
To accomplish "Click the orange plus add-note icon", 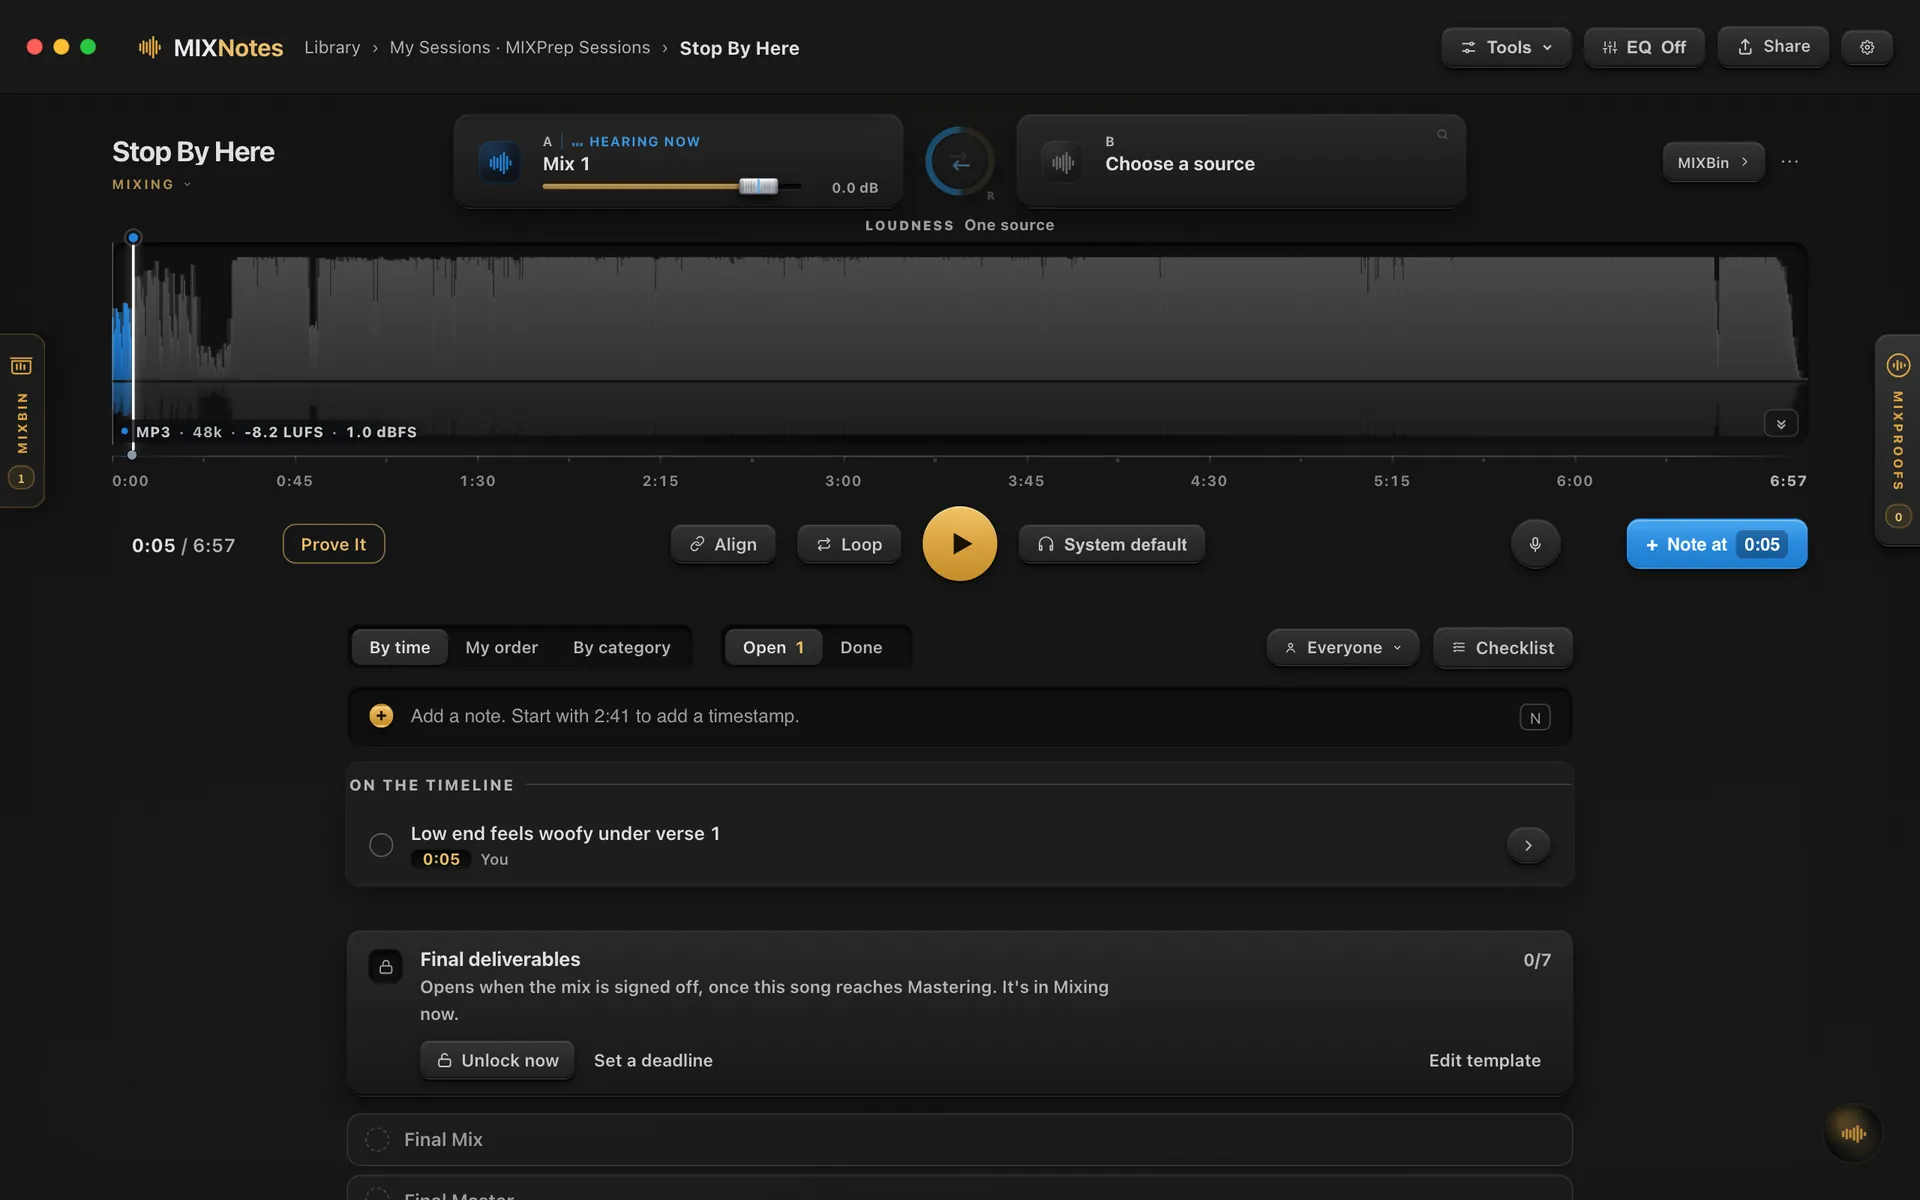I will (381, 716).
